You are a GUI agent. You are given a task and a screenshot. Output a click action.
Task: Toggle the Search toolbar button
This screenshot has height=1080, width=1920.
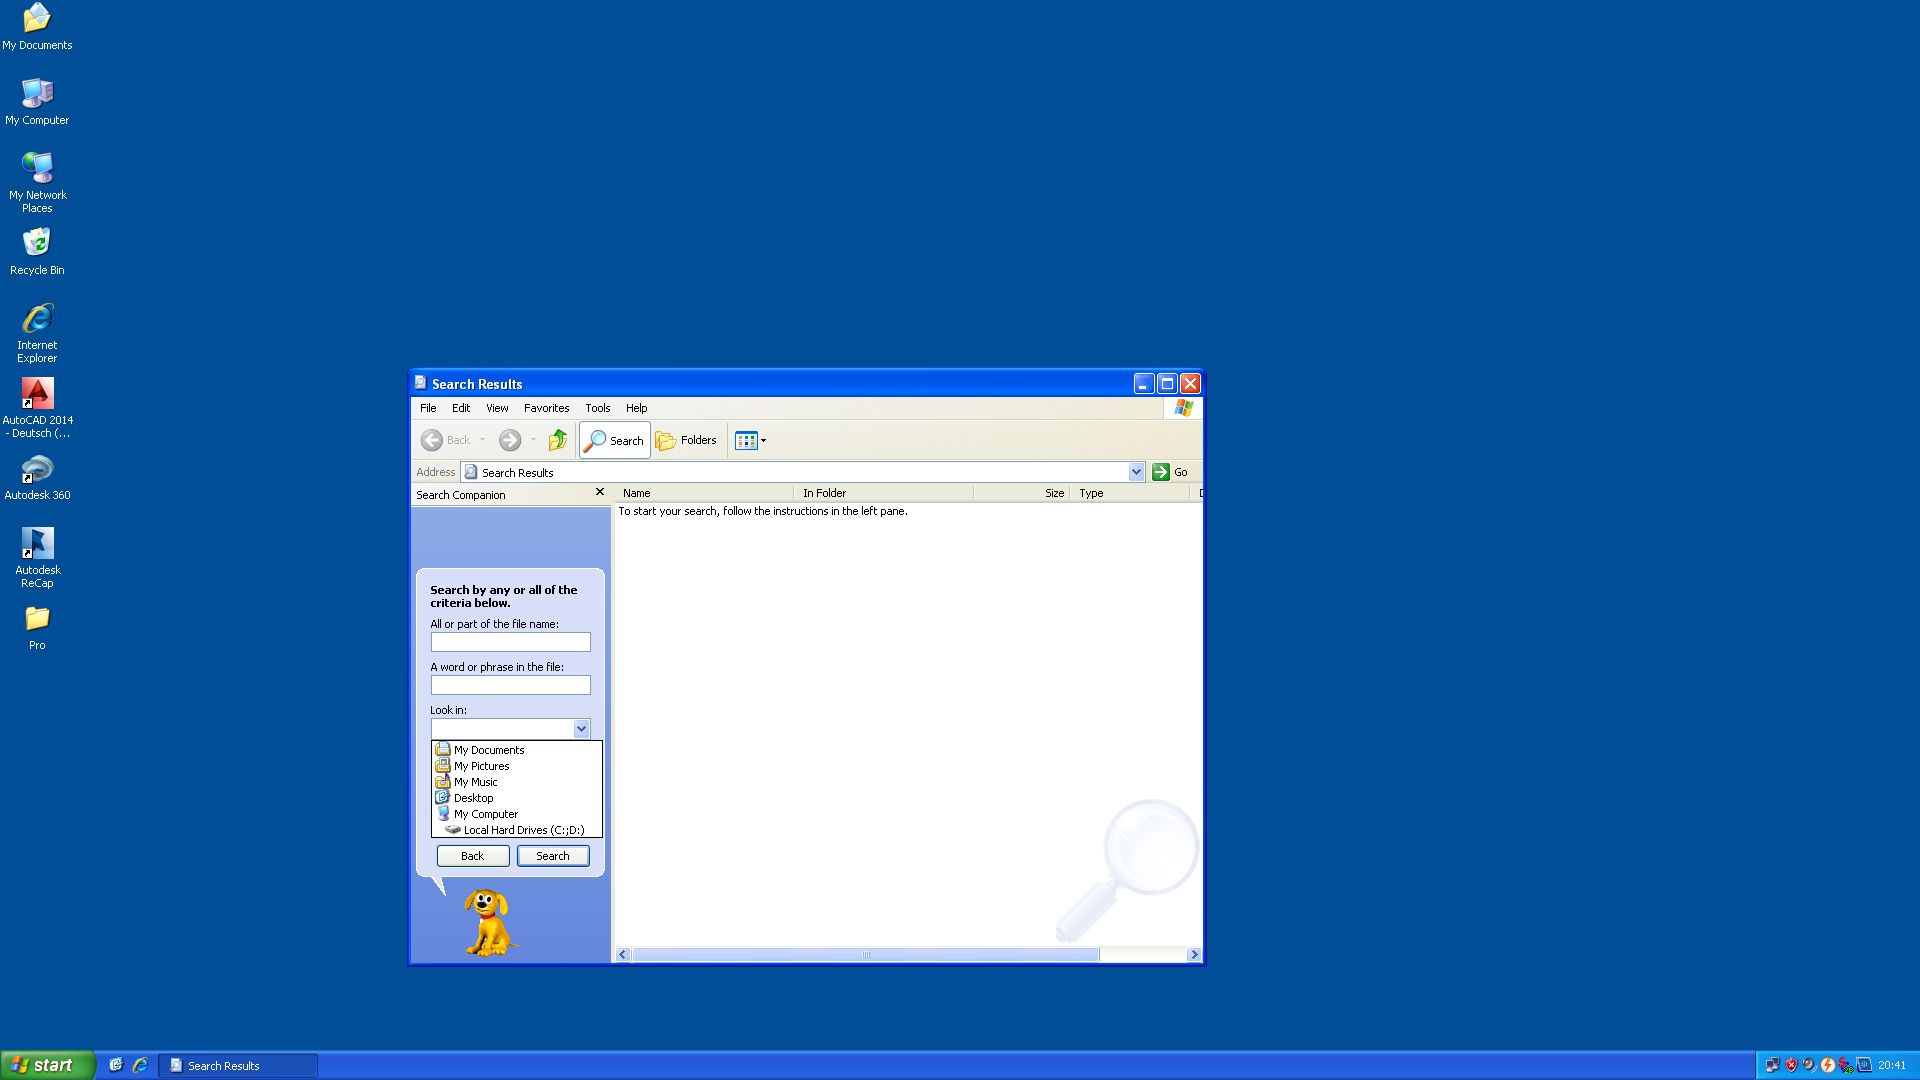click(x=614, y=440)
